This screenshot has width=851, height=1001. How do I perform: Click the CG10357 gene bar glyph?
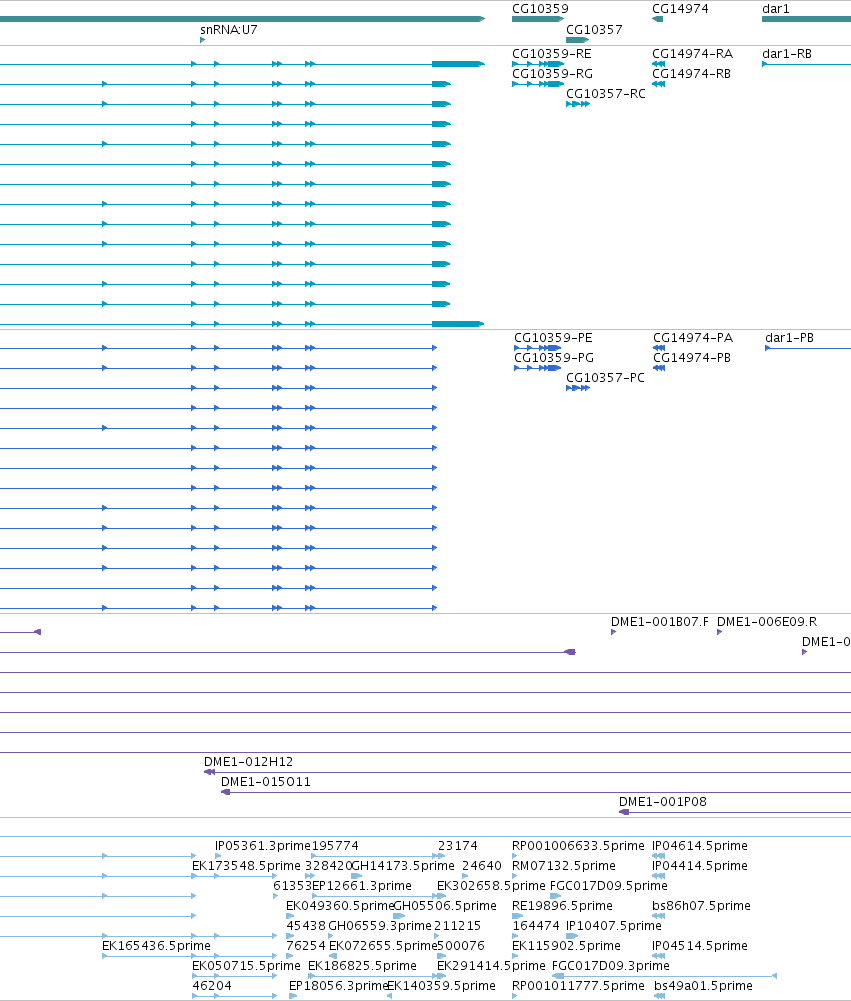577,40
